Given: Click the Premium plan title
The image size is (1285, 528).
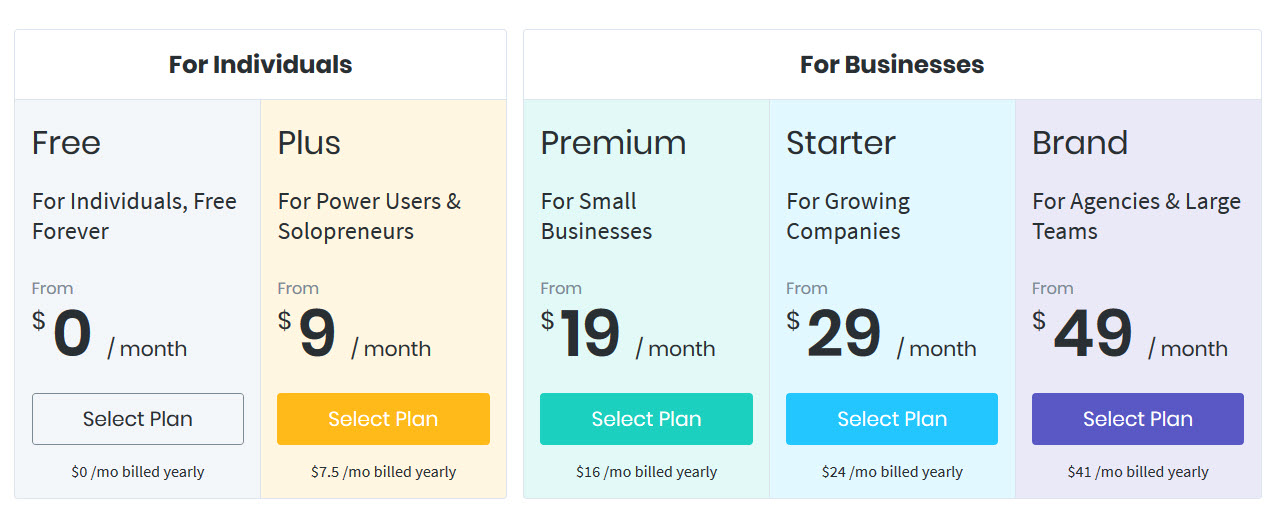Looking at the screenshot, I should pyautogui.click(x=613, y=143).
